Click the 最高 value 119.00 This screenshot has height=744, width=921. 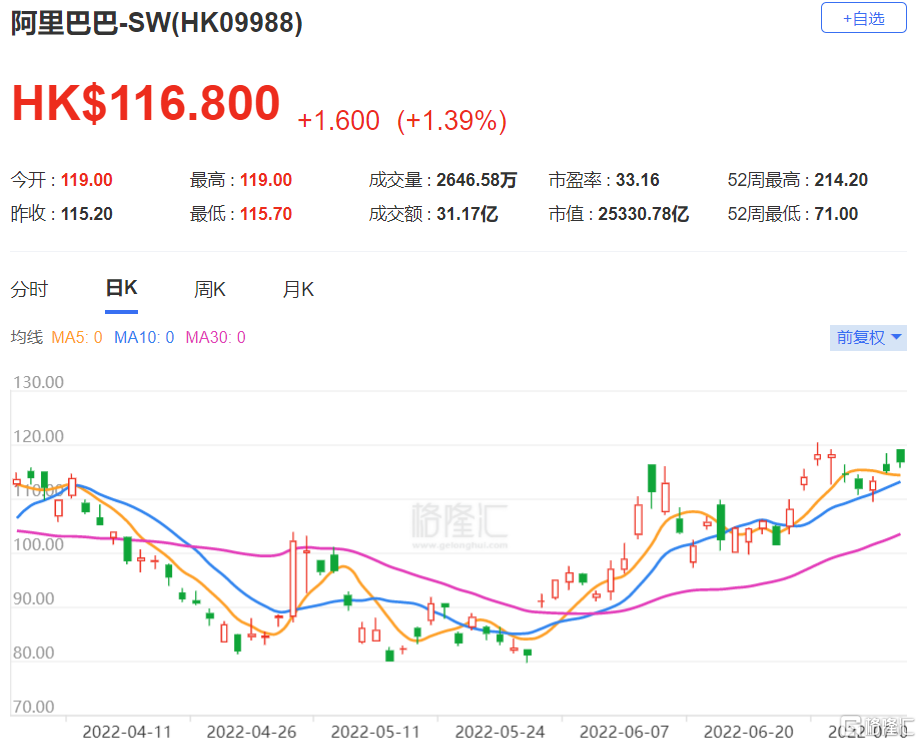pyautogui.click(x=266, y=180)
